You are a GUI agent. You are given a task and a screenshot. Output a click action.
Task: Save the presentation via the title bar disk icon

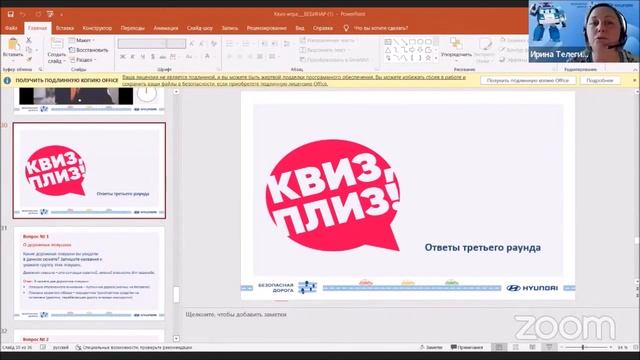(11, 14)
